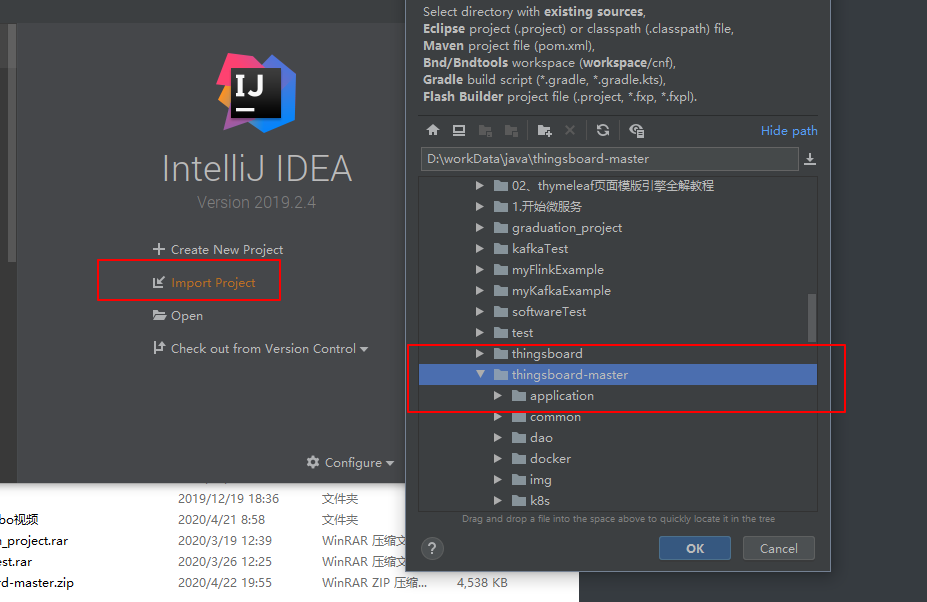Screen dimensions: 927x602
Task: Jump to Desktop directory icon
Action: tap(459, 130)
